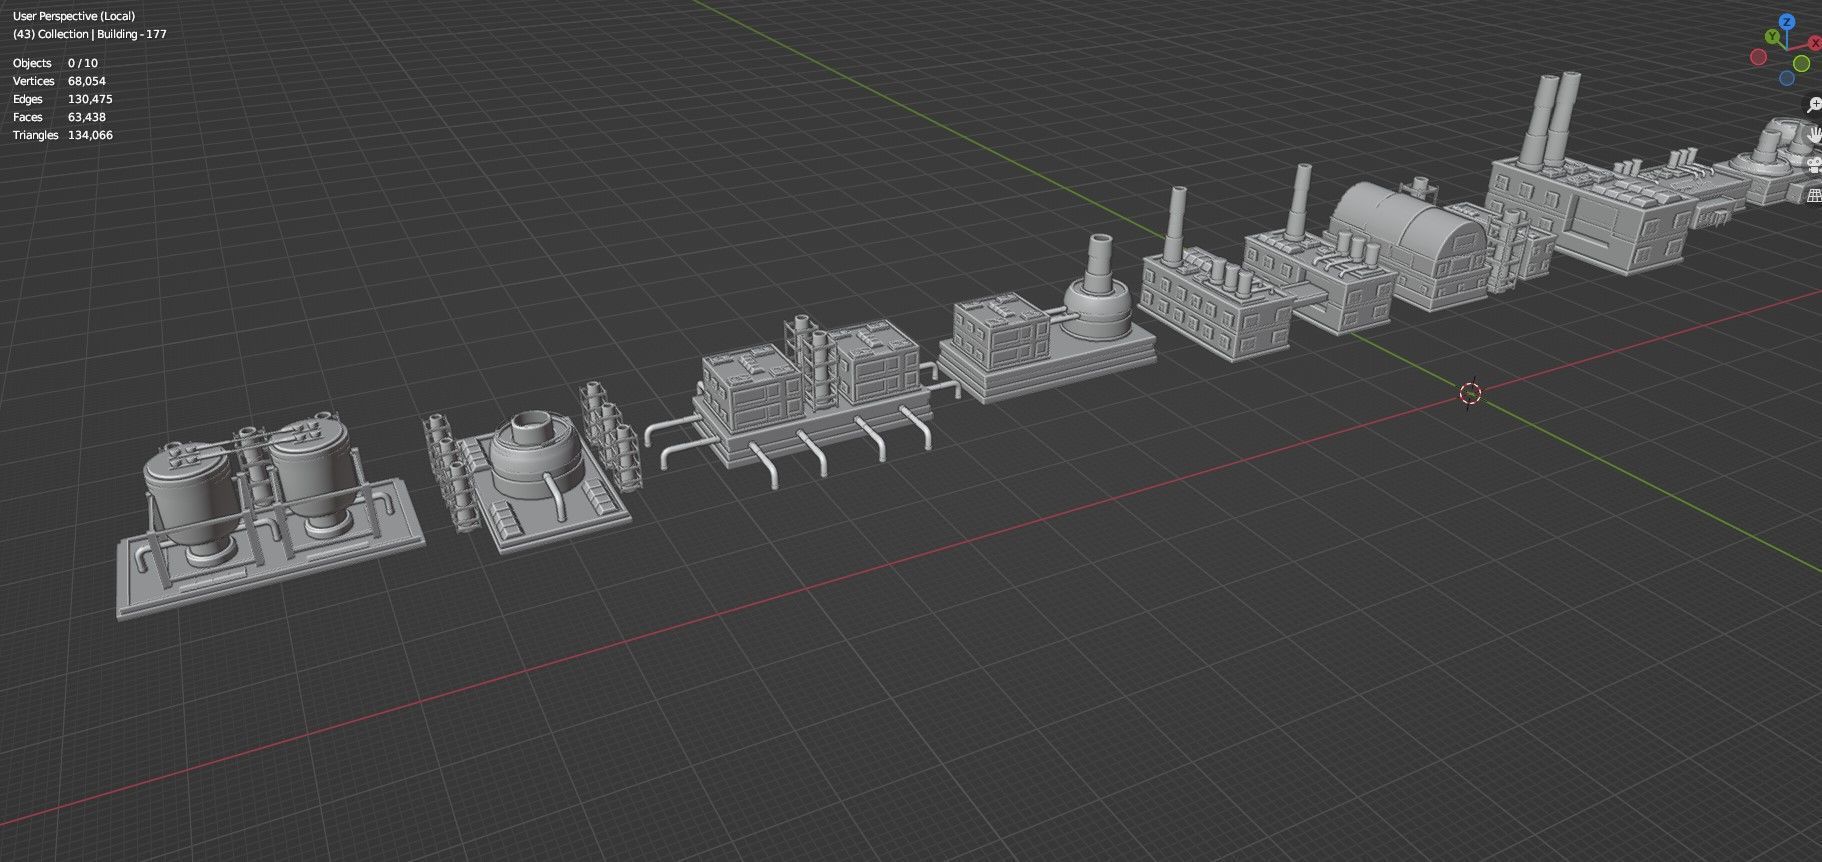Screen dimensions: 1822x862
Task: Click the blue Z axis gizmo ball
Action: click(1787, 22)
